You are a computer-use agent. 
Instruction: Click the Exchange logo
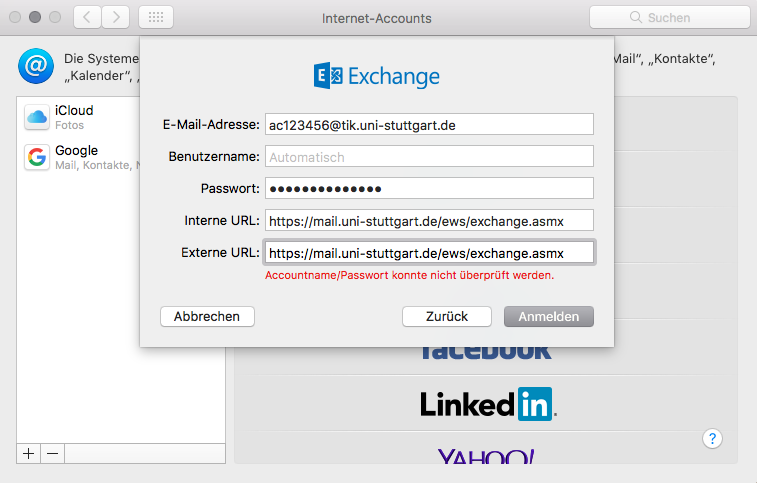coord(377,76)
